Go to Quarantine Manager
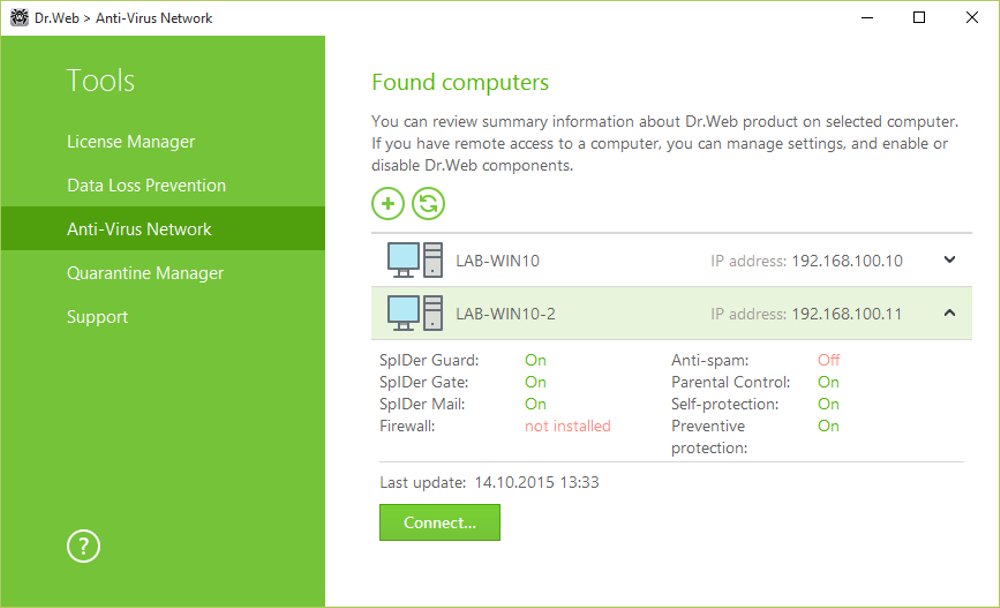The height and width of the screenshot is (608, 1000). click(x=145, y=273)
